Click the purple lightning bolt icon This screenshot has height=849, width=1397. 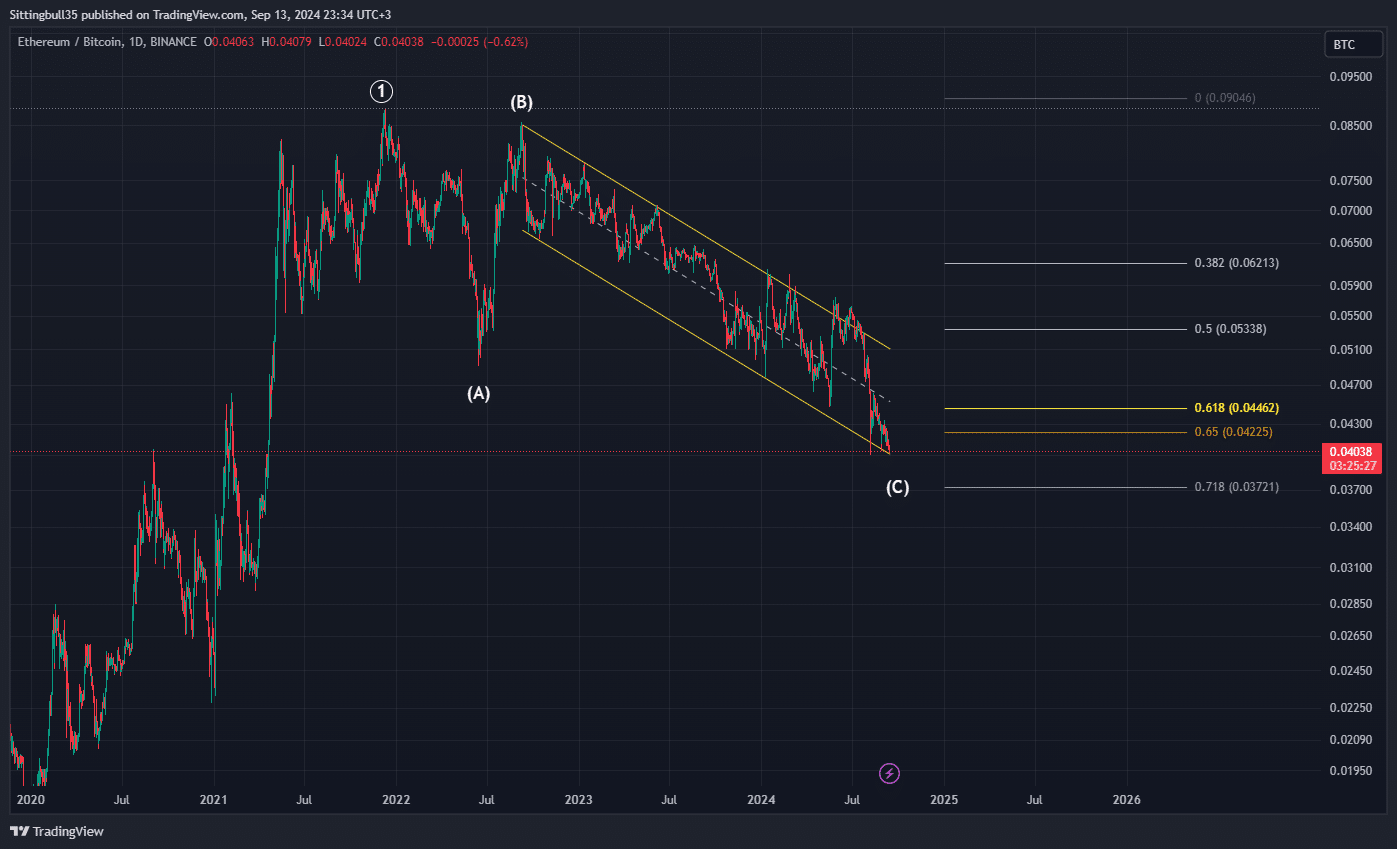(889, 772)
